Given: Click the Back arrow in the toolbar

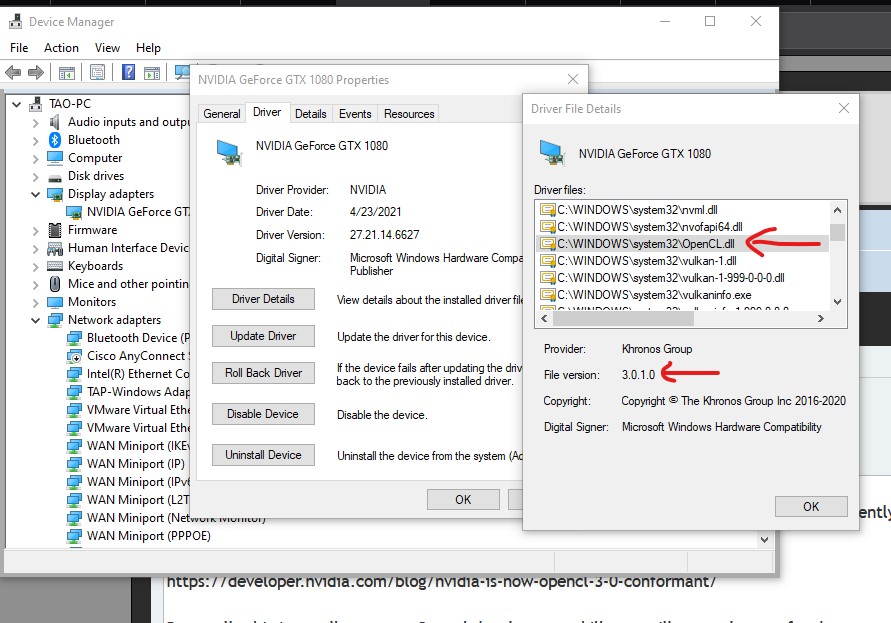Looking at the screenshot, I should point(13,72).
